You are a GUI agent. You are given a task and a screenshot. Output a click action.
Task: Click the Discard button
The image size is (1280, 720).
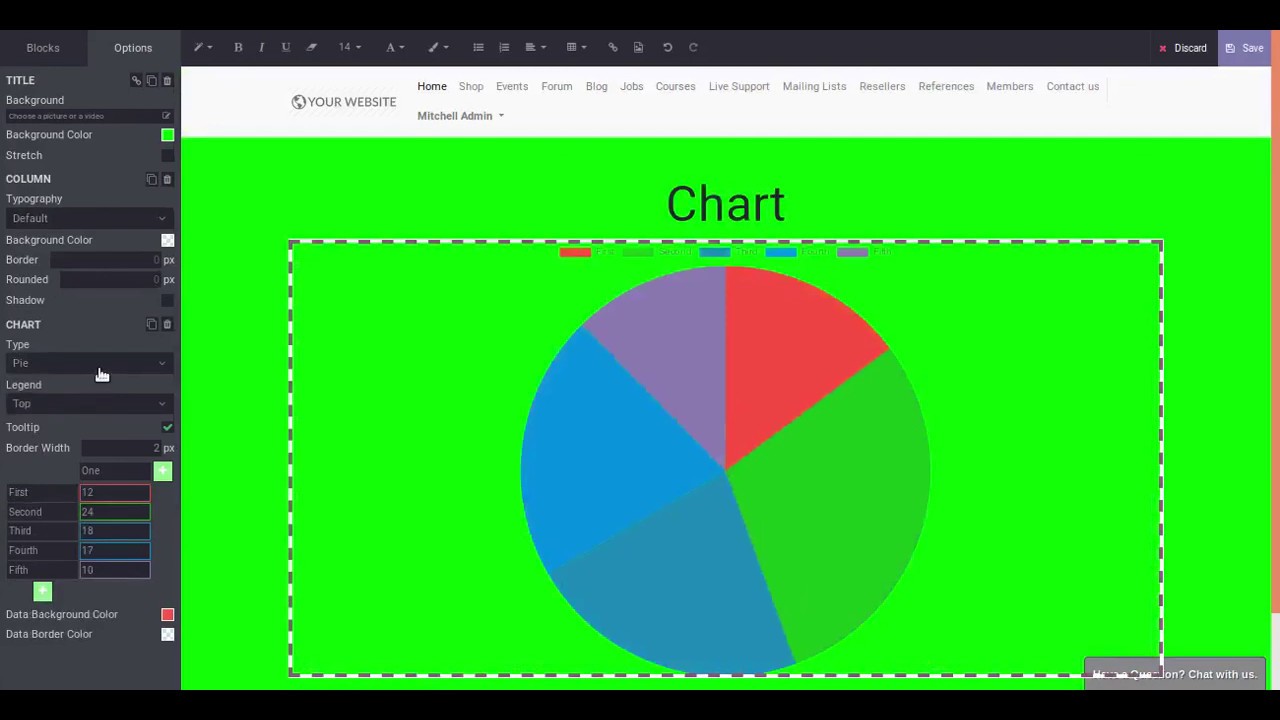coord(1182,48)
